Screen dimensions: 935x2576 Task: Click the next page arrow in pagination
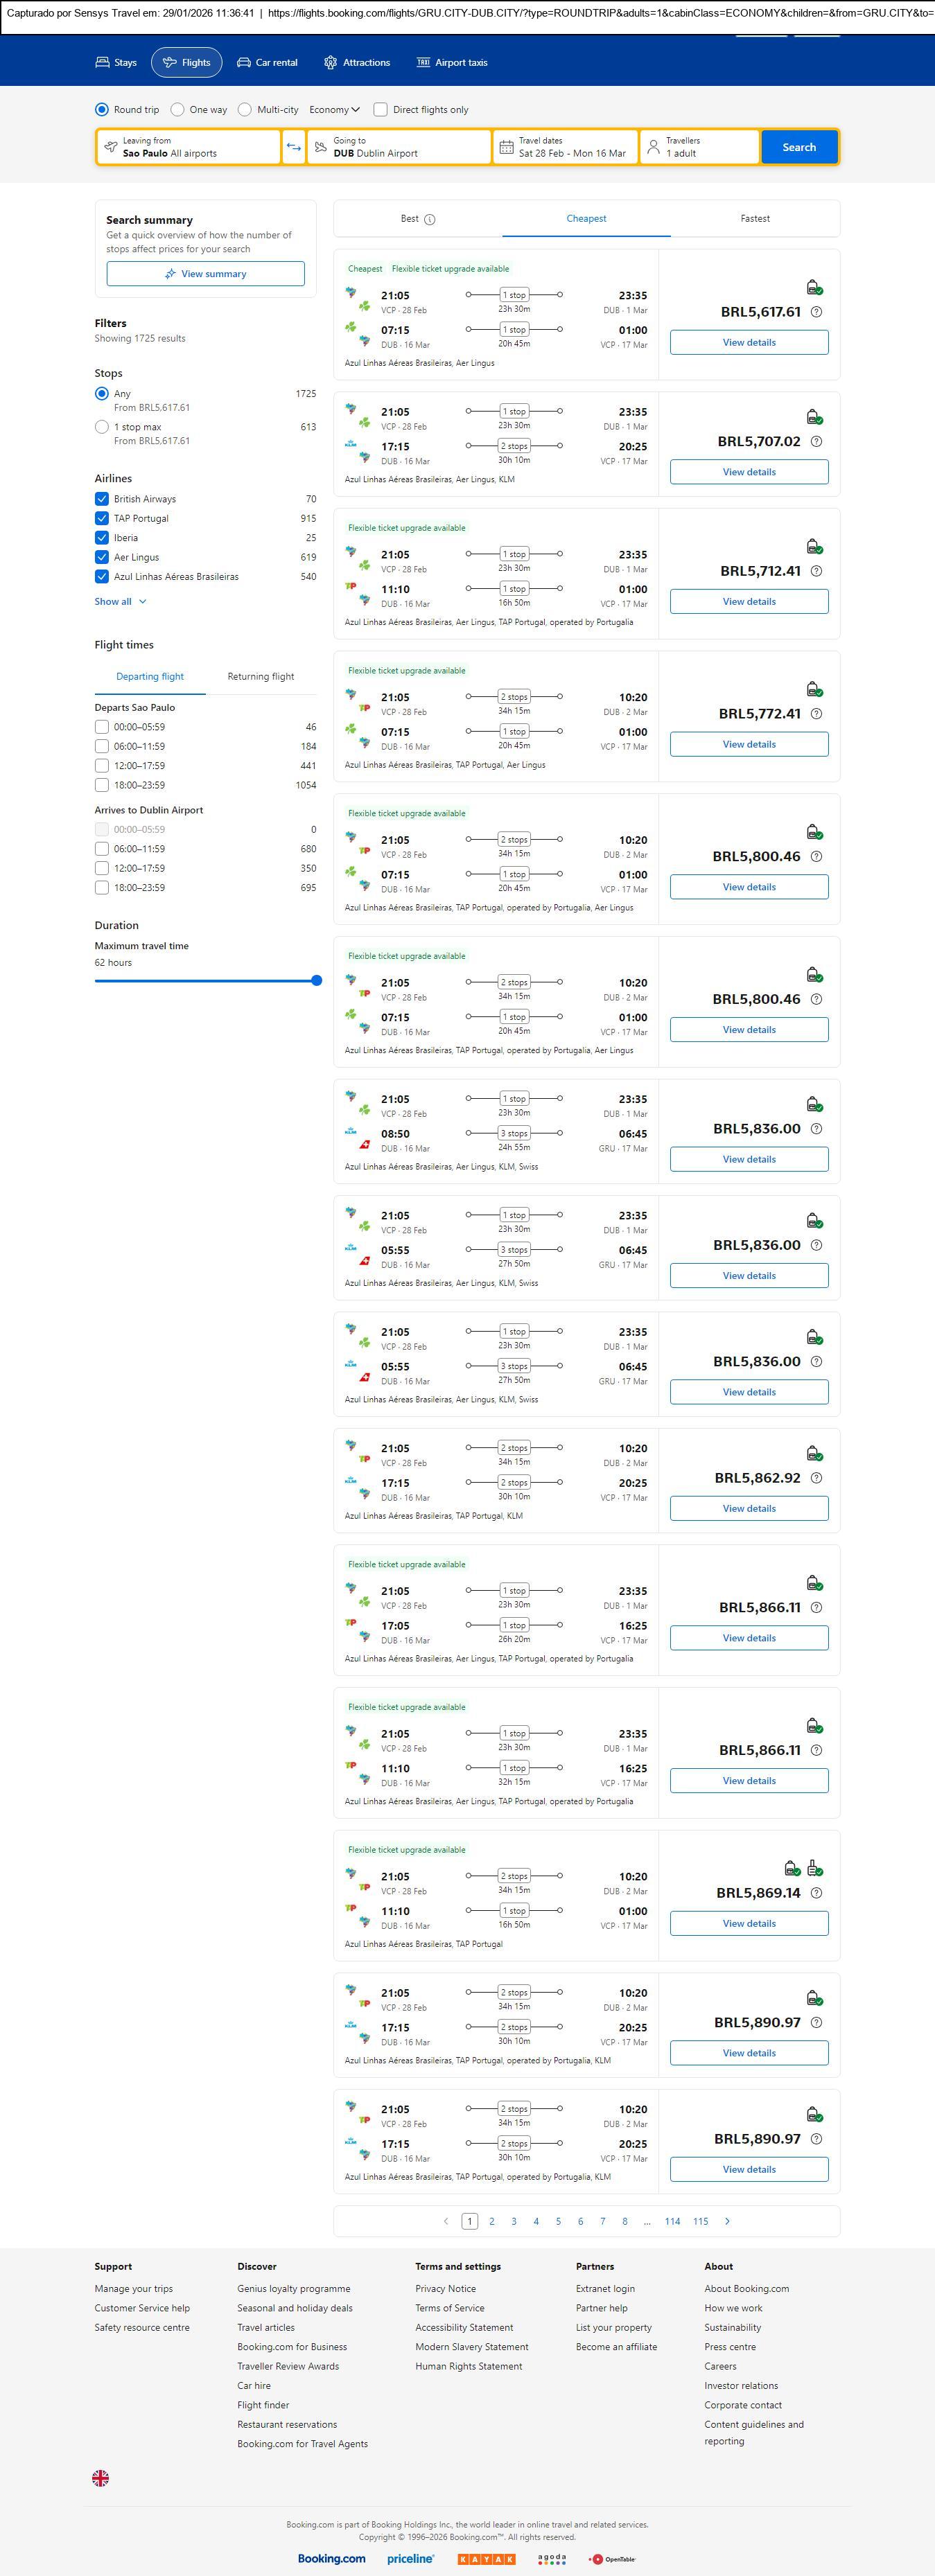point(727,2221)
